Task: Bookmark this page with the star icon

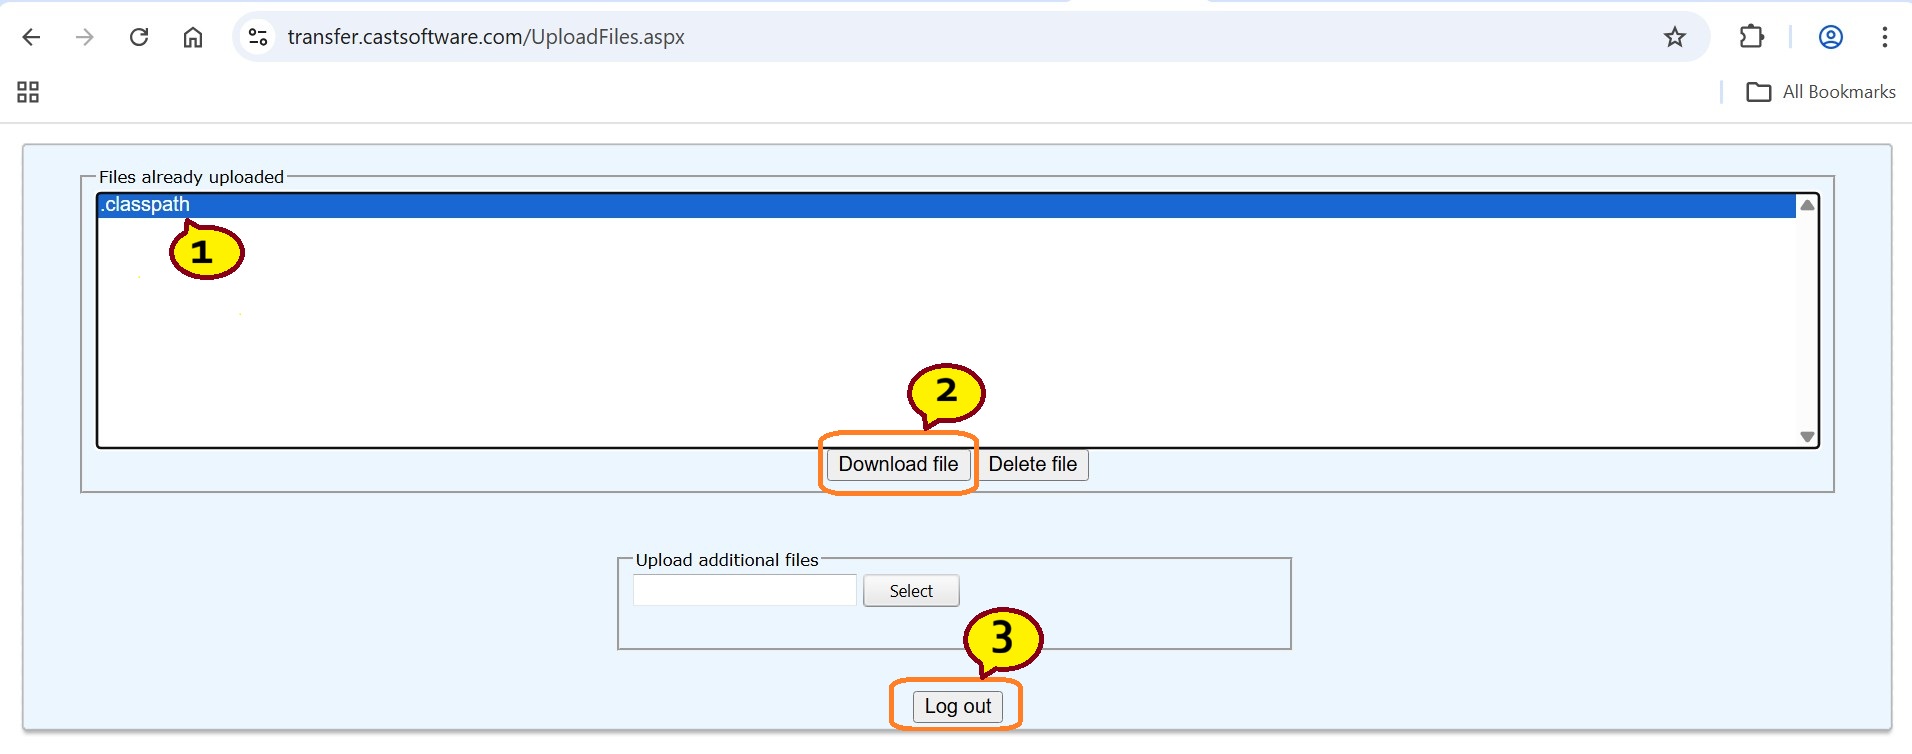Action: [1674, 37]
